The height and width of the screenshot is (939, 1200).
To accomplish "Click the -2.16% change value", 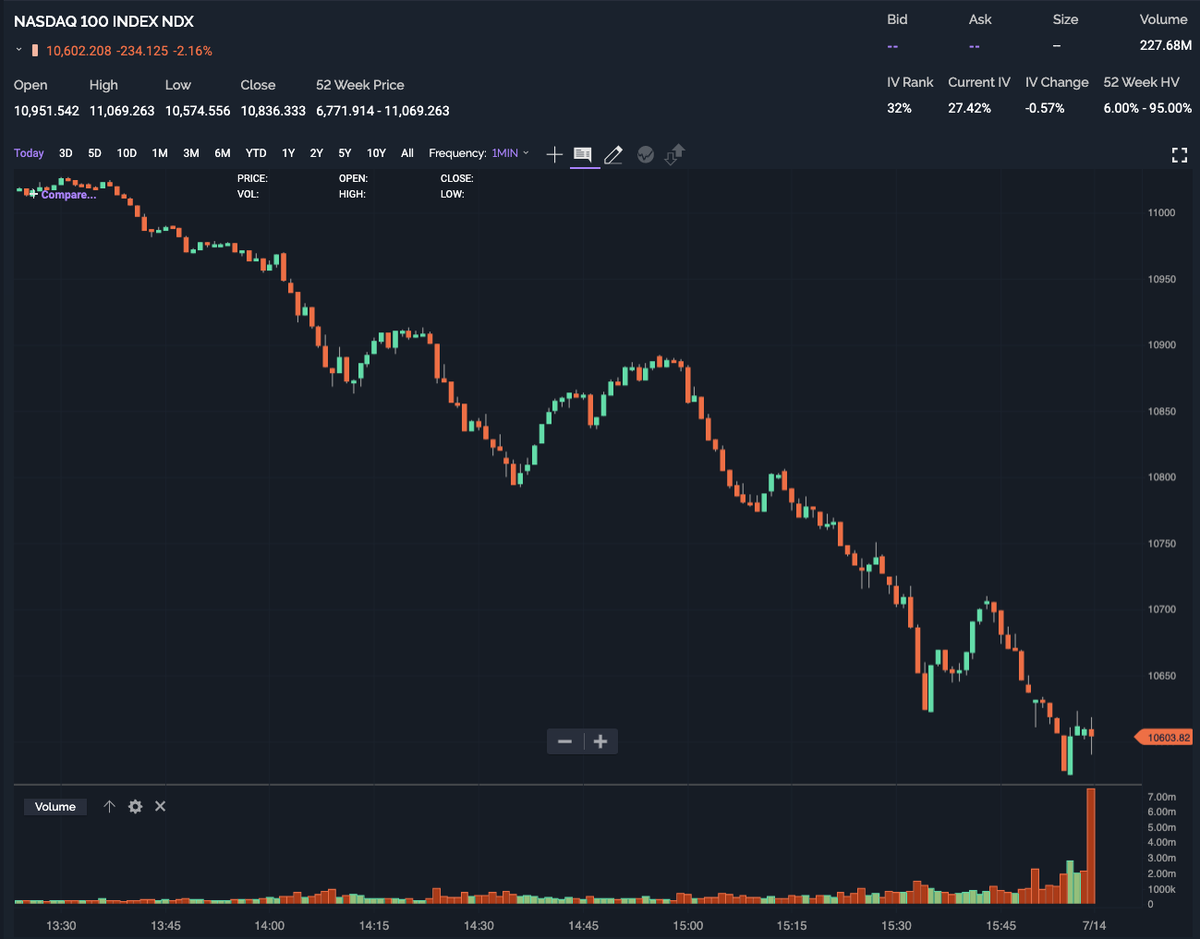I will pyautogui.click(x=192, y=51).
